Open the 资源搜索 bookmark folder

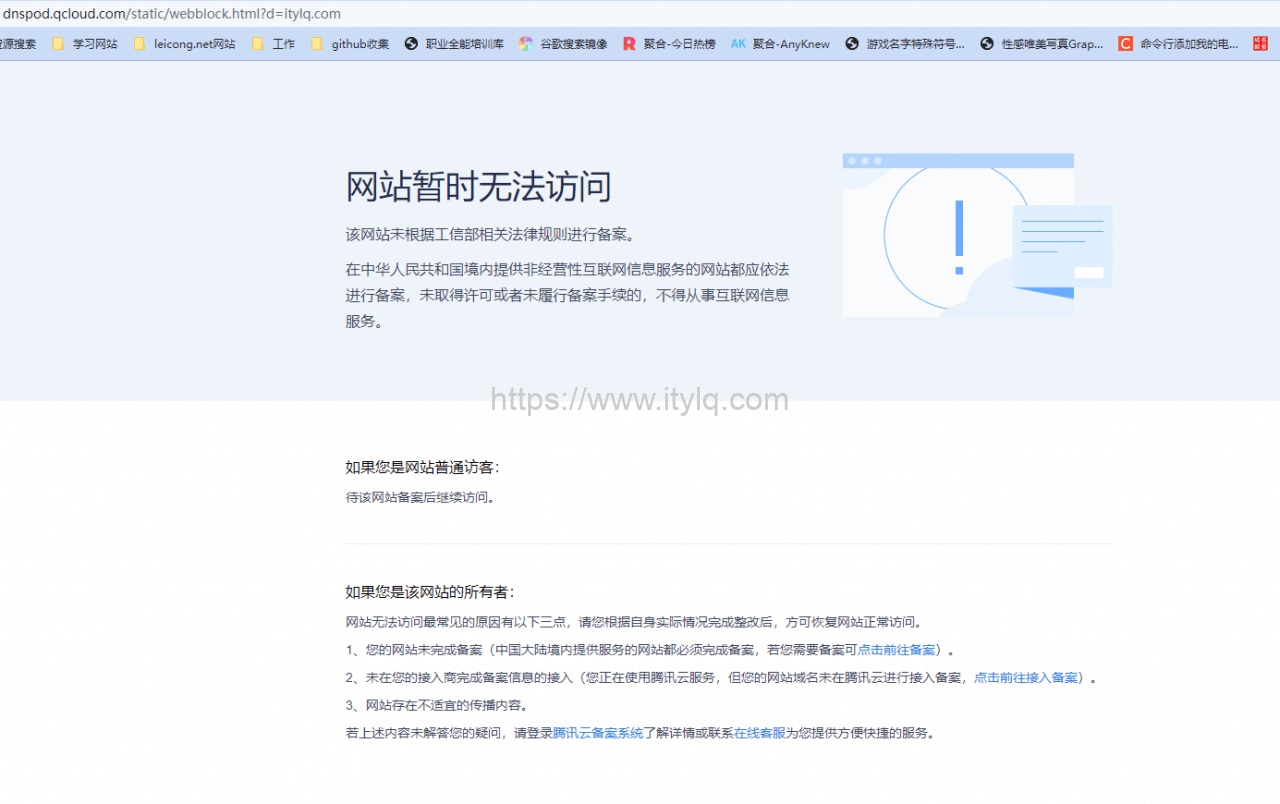tap(18, 43)
